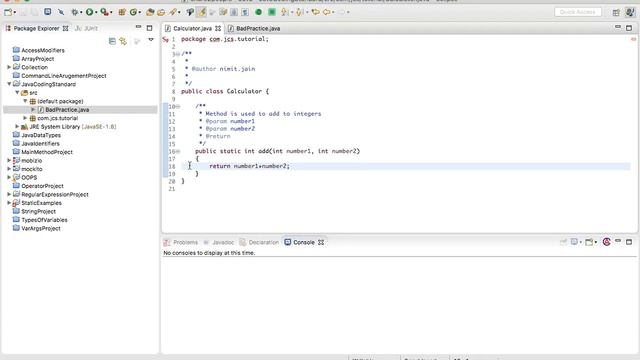The width and height of the screenshot is (640, 360).
Task: Click the red C console icon
Action: (607, 242)
